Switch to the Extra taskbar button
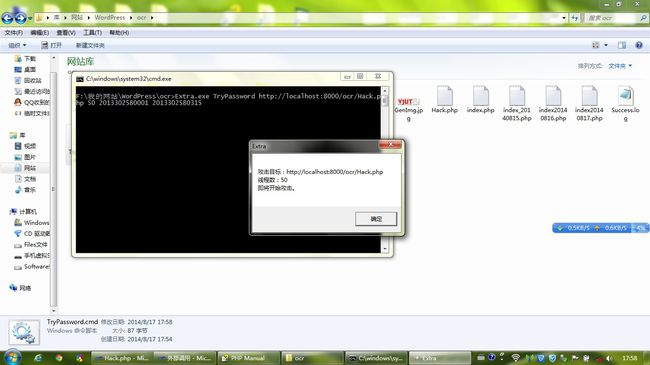The width and height of the screenshot is (650, 365). click(439, 358)
